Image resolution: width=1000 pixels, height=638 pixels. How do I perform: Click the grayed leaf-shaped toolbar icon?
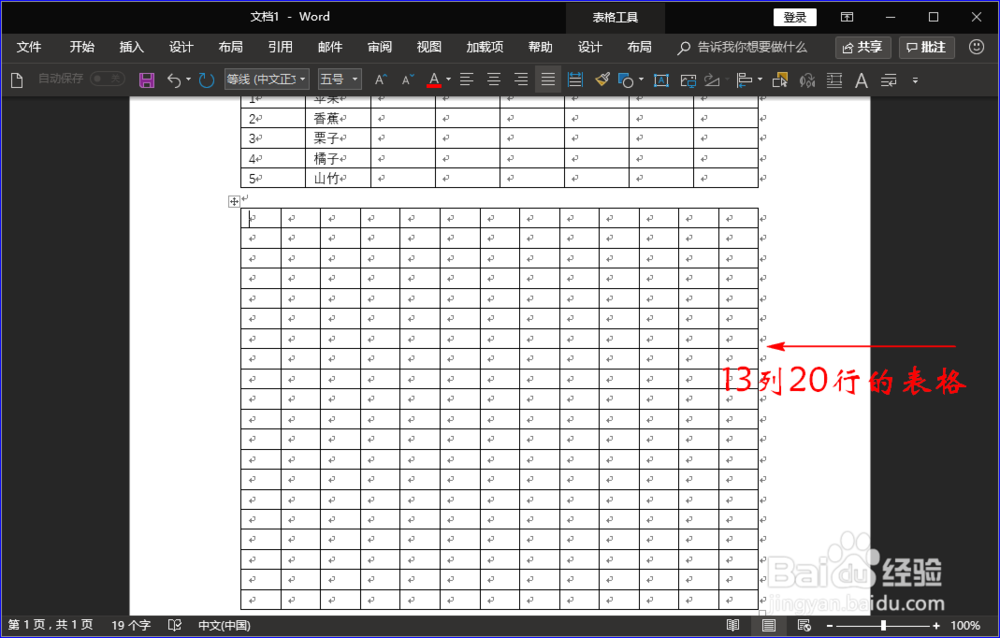(807, 80)
